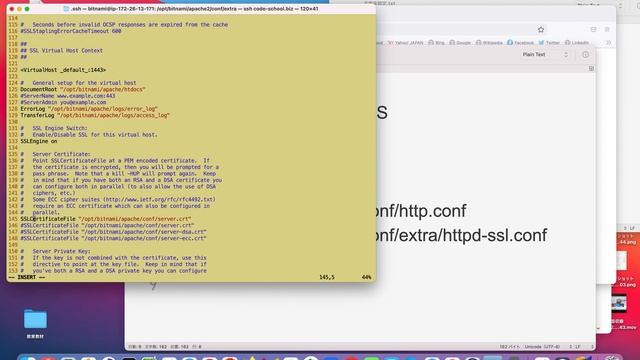Screen dimensions: 640x360
Task: Click the ErrorLog error_log line
Action: pos(89,109)
